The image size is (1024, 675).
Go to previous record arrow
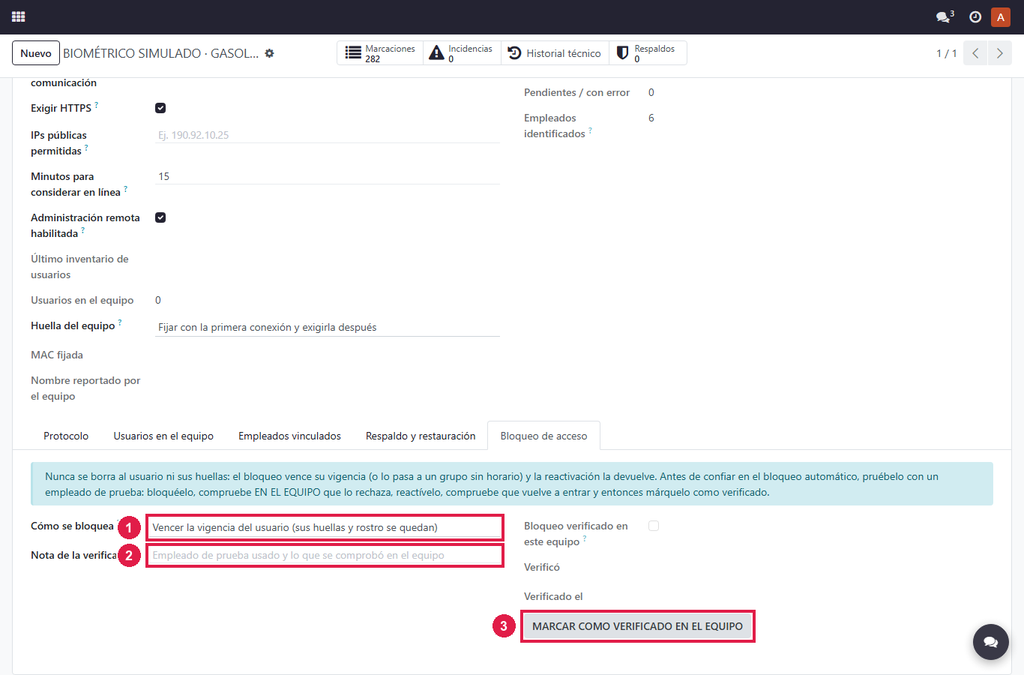click(x=976, y=54)
